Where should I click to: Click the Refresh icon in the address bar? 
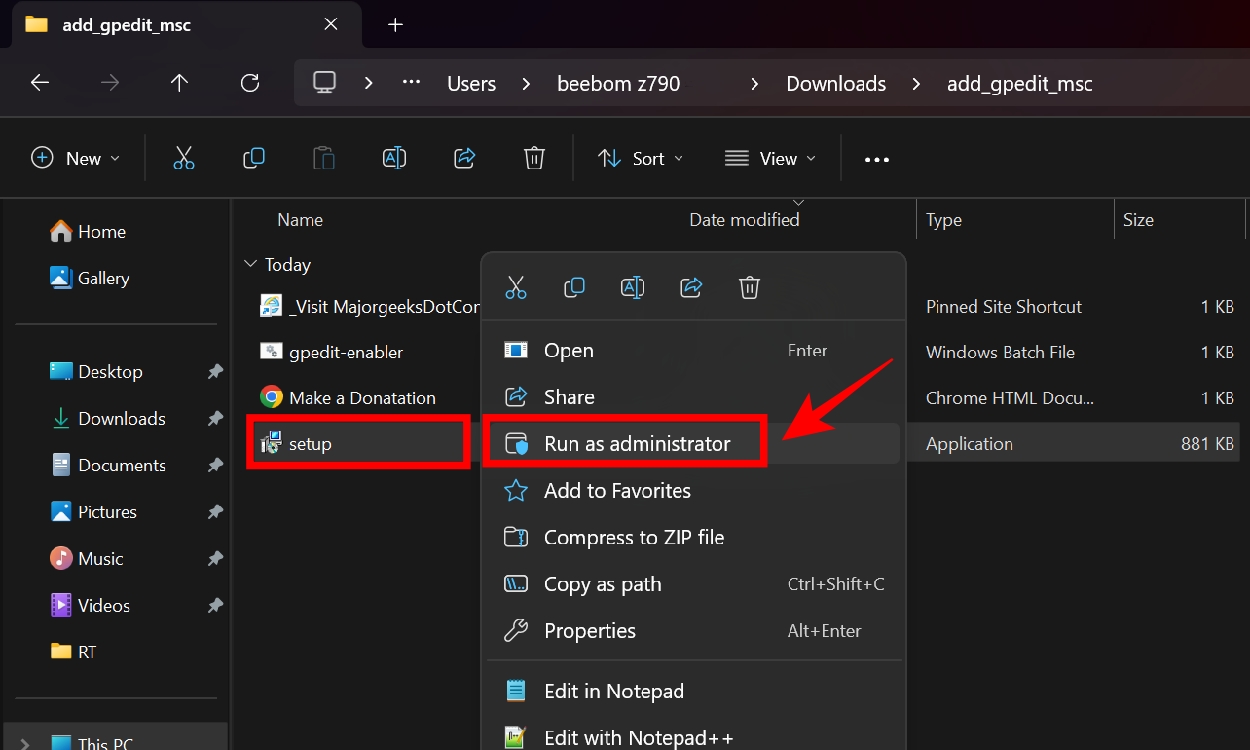pyautogui.click(x=249, y=83)
